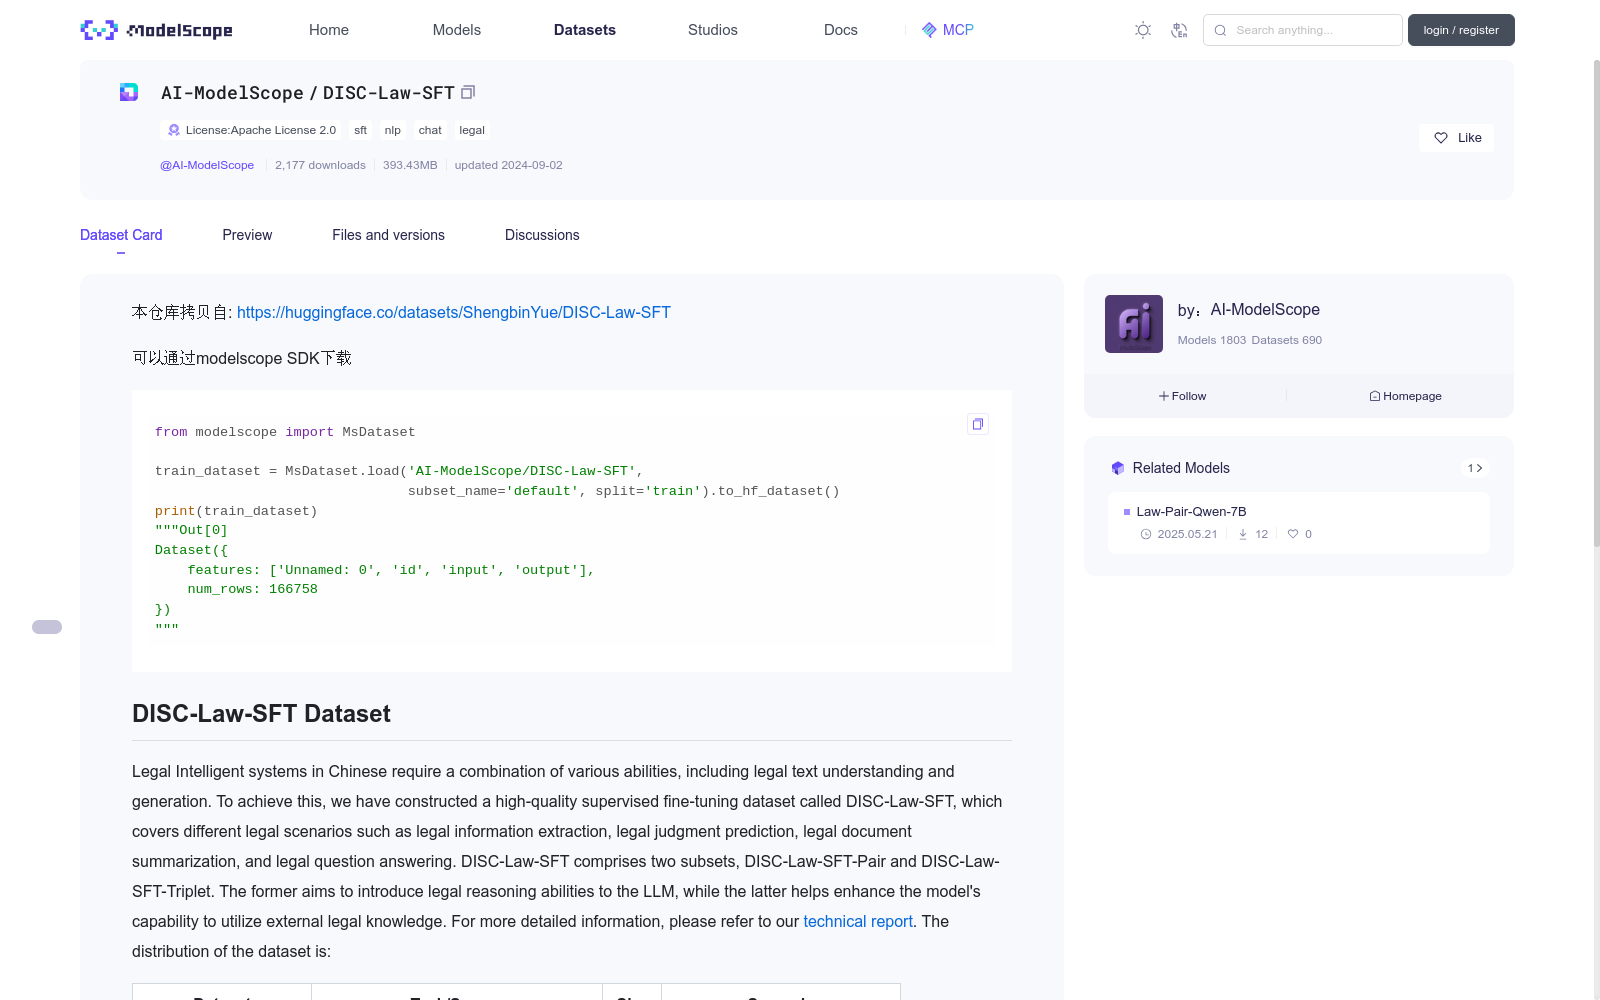Click the 'Datasets 690' count text
This screenshot has height=1000, width=1600.
click(x=1287, y=340)
